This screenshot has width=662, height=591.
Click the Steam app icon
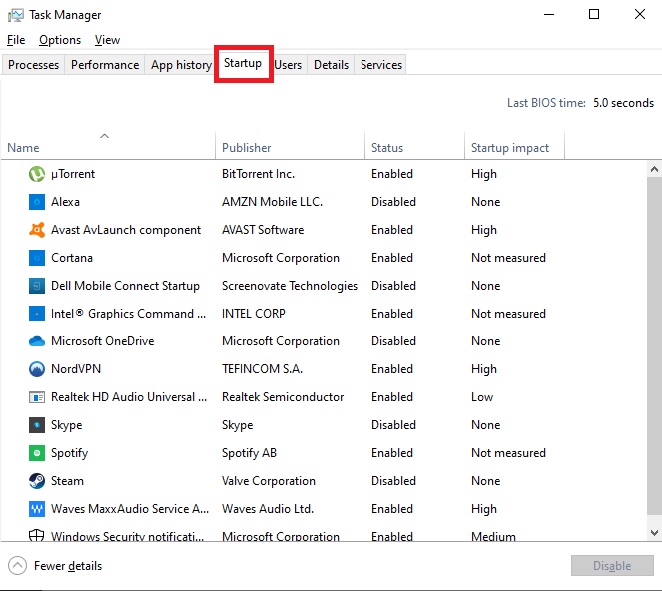point(37,481)
